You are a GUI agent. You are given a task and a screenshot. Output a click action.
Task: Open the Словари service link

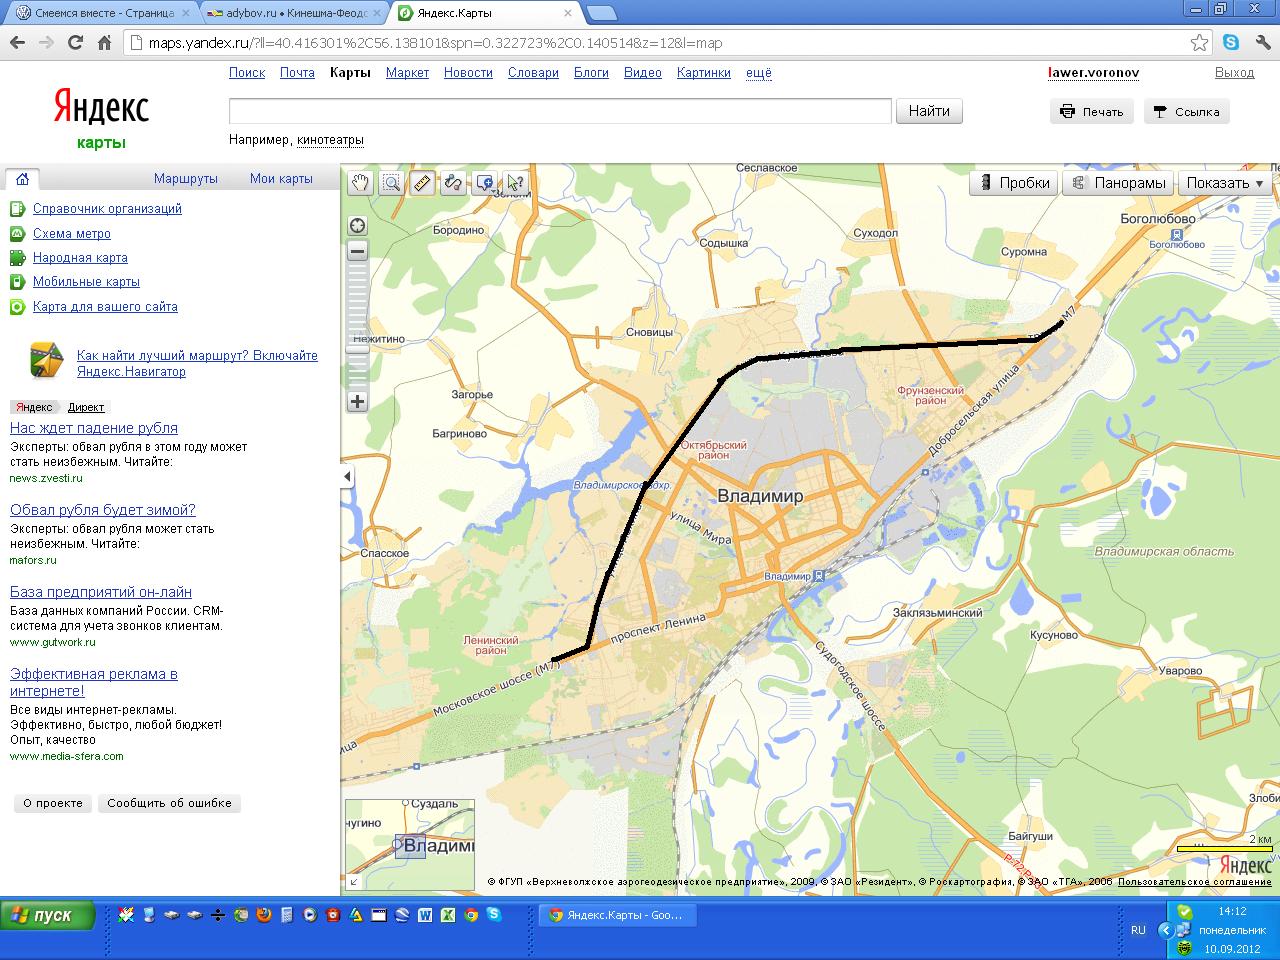tap(533, 73)
